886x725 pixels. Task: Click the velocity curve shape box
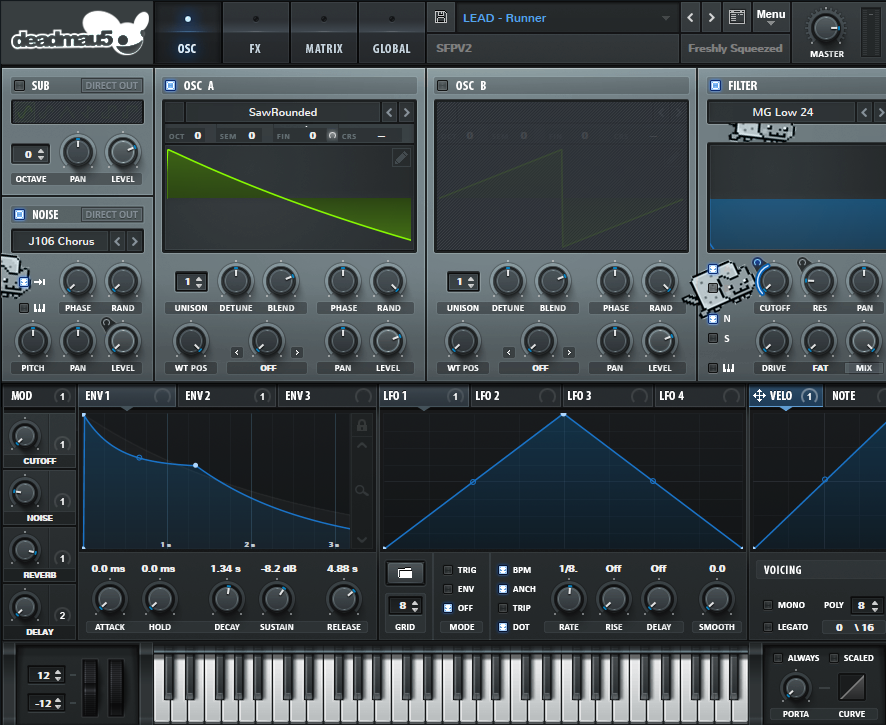852,687
